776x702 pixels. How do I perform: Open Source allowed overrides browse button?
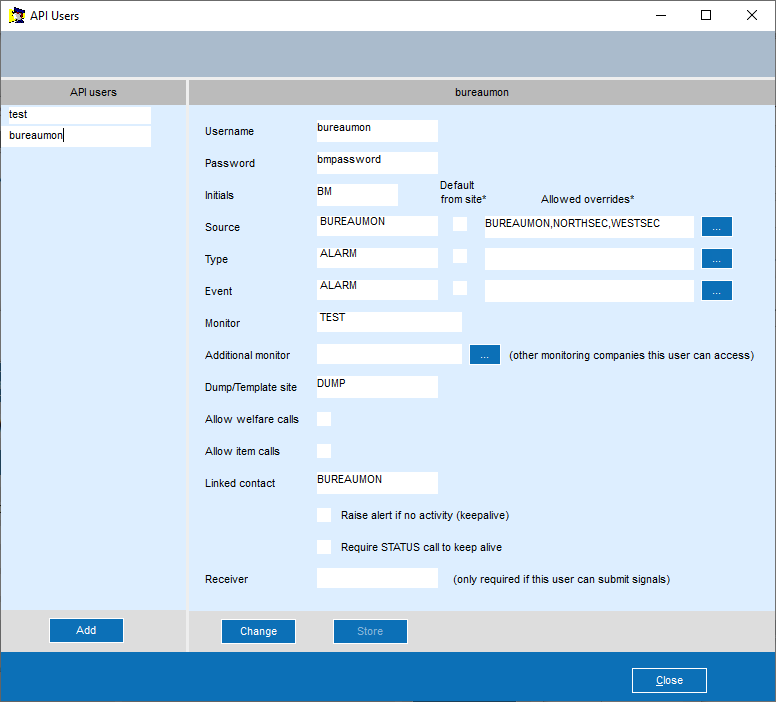point(717,227)
